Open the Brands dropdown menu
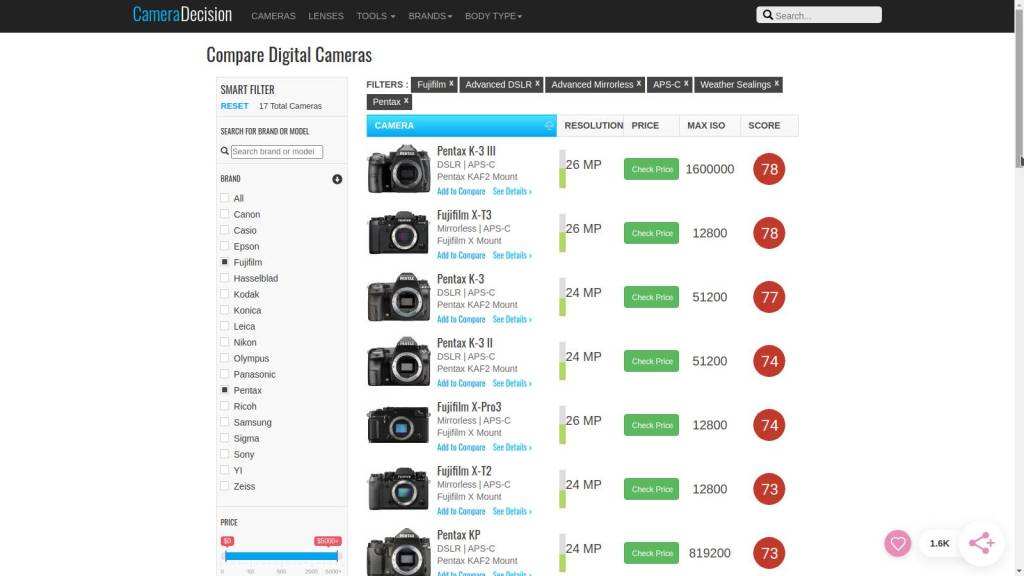This screenshot has height=576, width=1024. coord(430,16)
